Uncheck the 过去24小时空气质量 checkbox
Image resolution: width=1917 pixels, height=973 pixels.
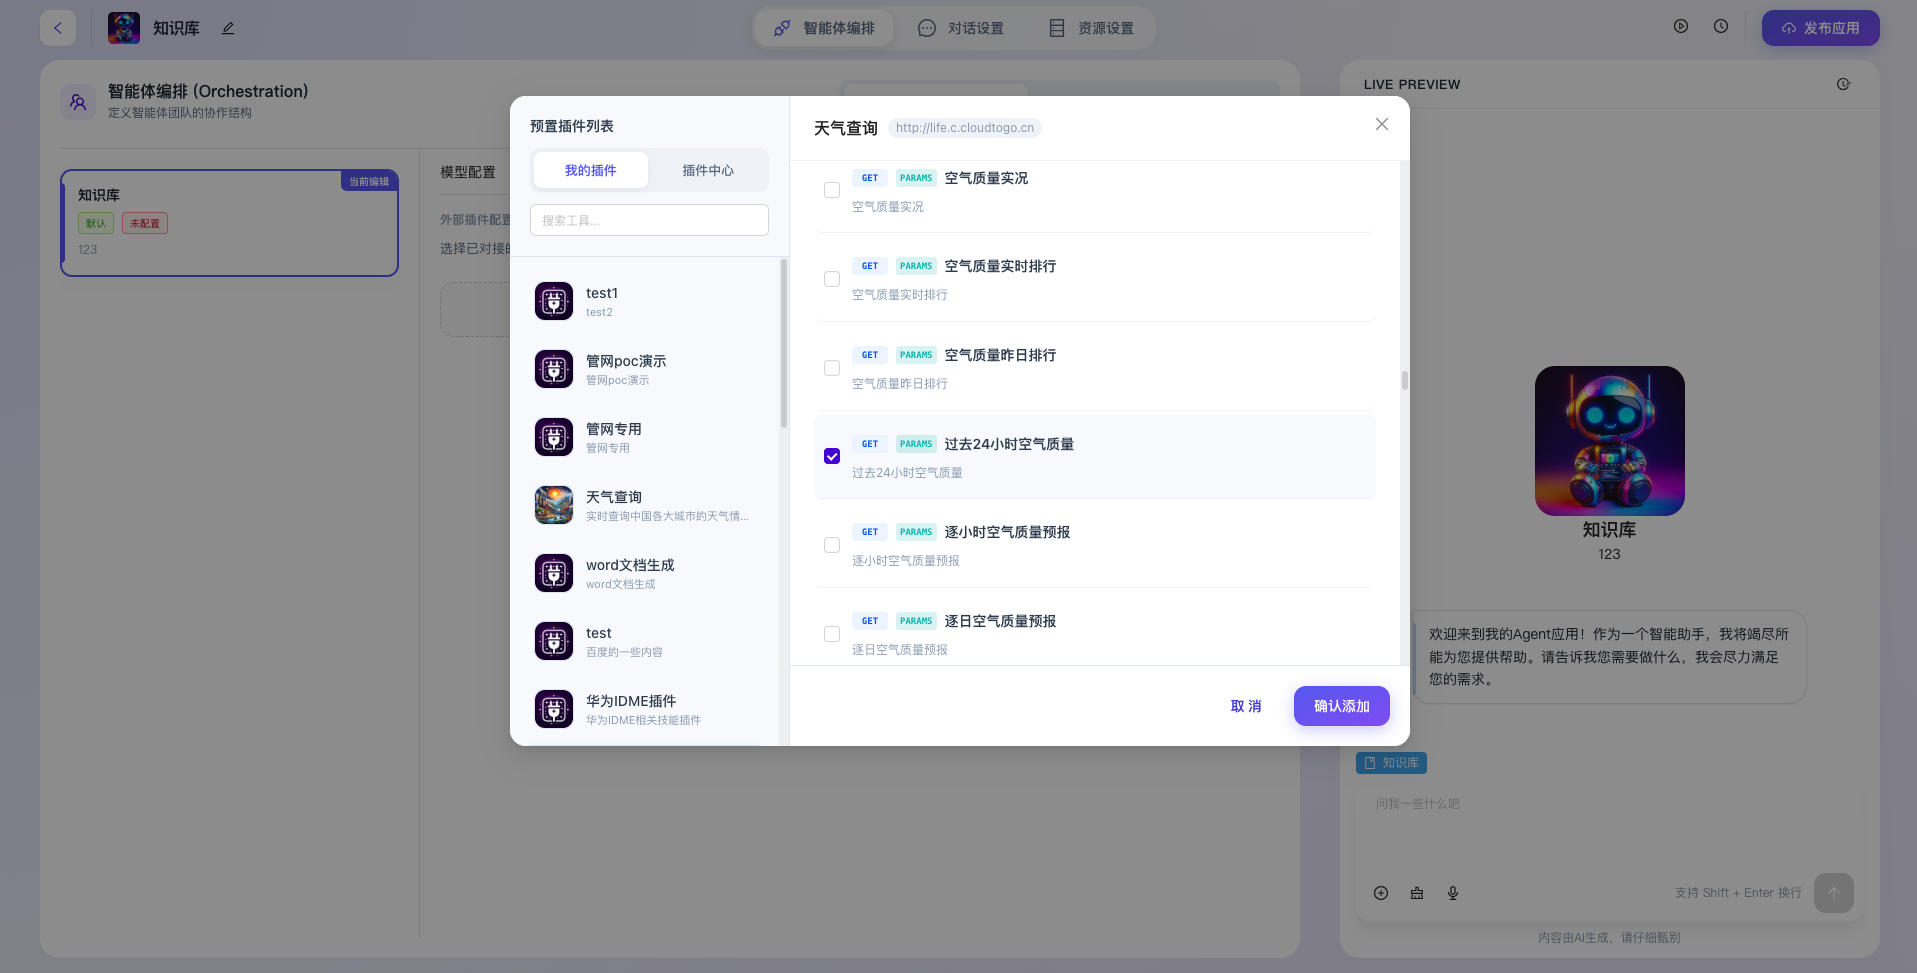832,456
